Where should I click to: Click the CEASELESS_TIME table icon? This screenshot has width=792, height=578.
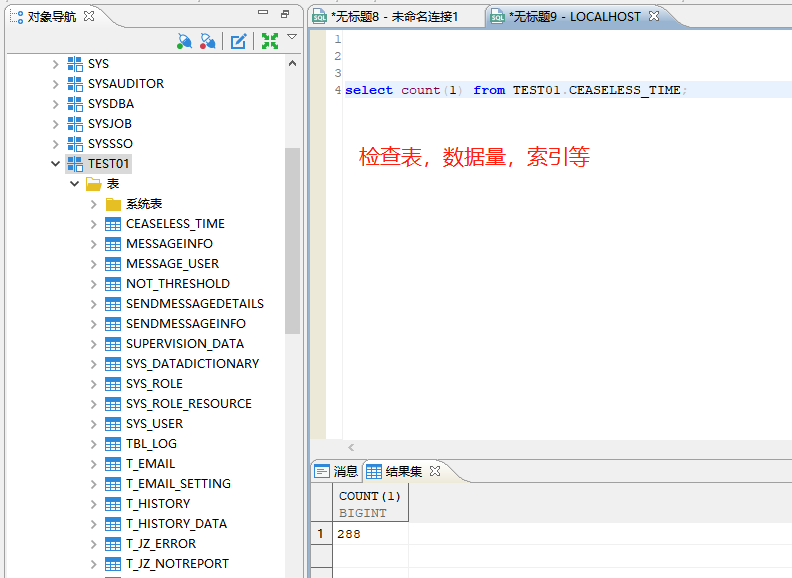(x=113, y=224)
